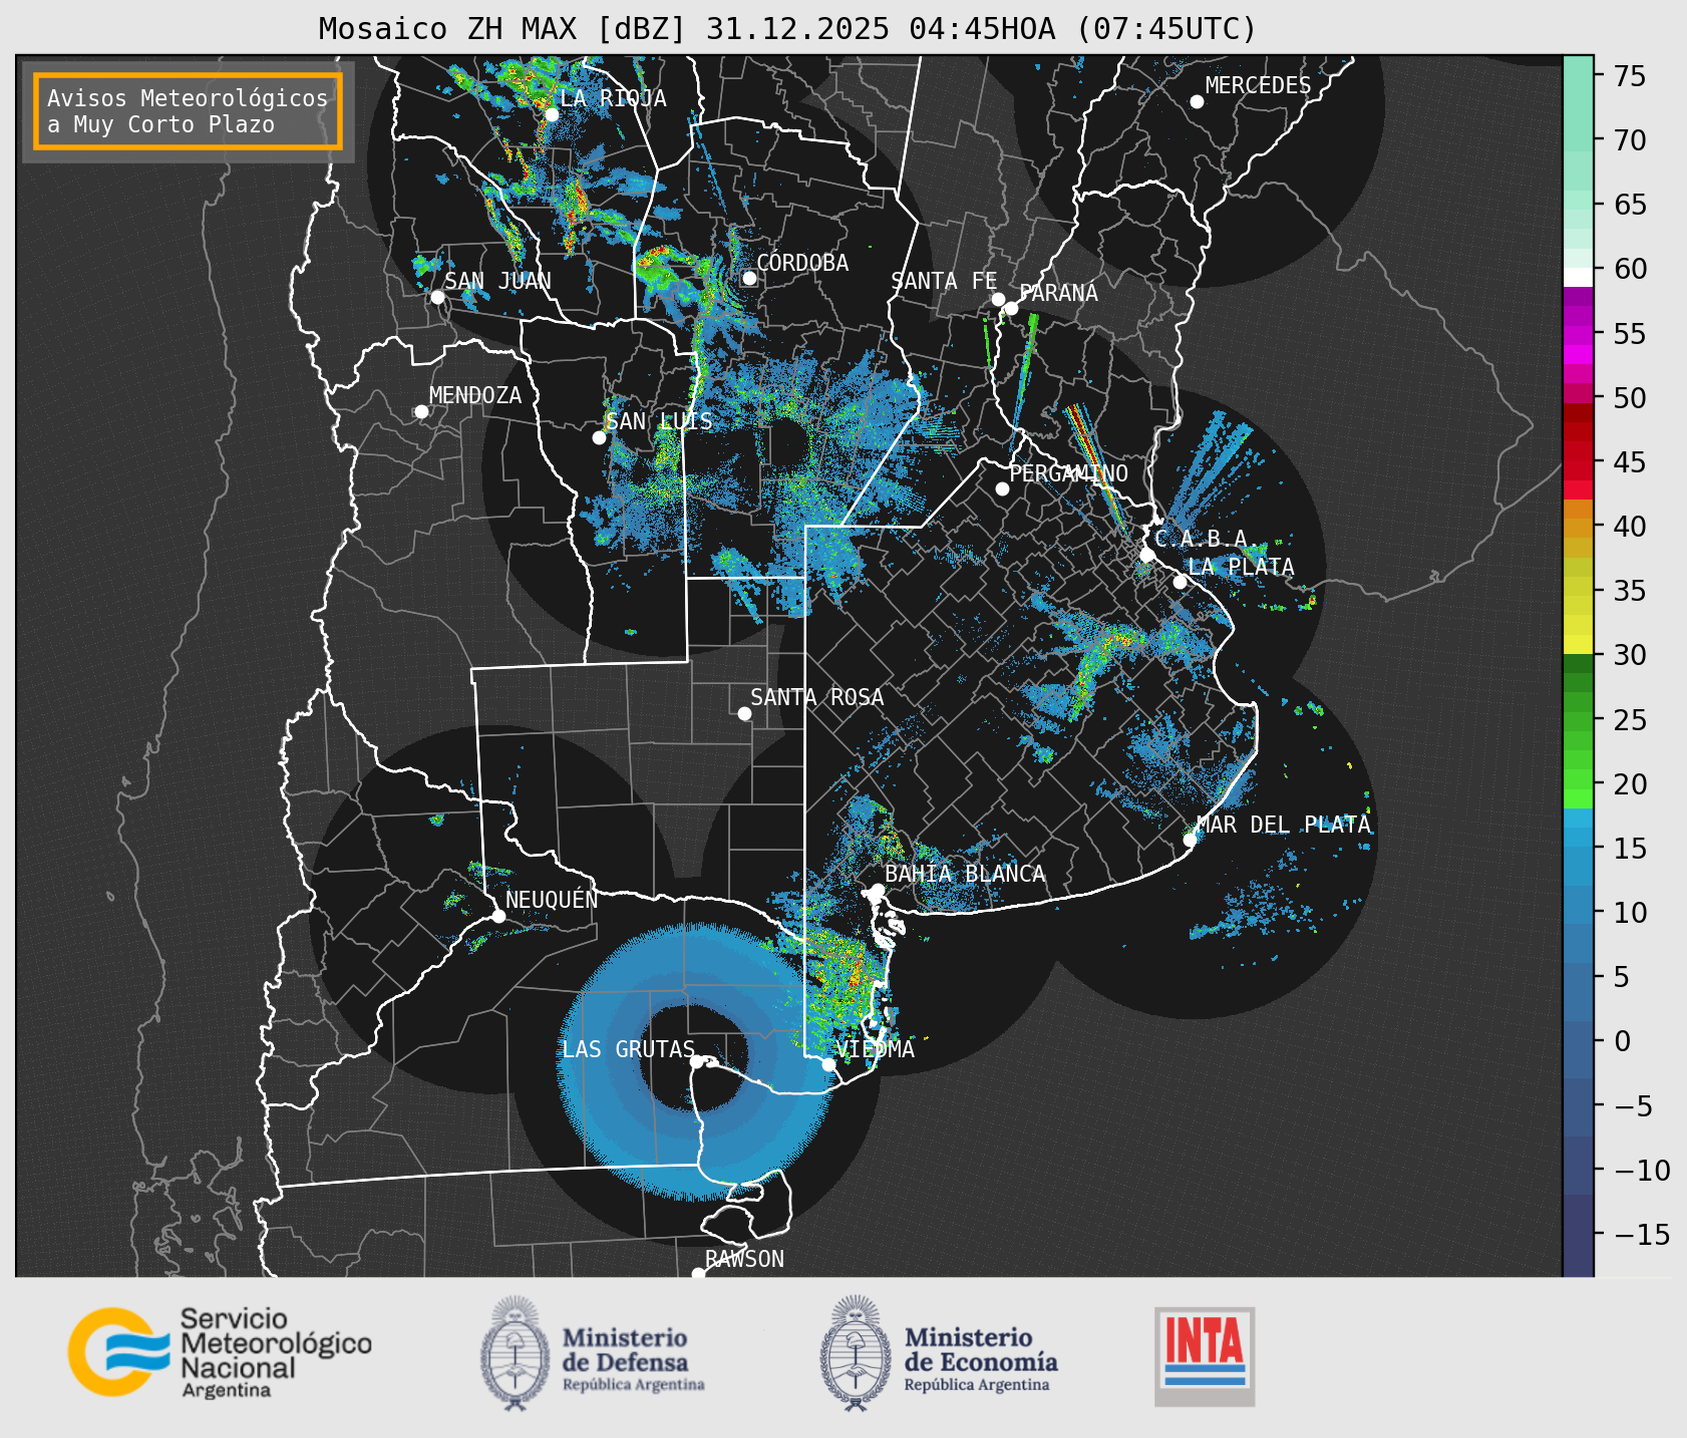Select the Mendoza city marker

(421, 412)
